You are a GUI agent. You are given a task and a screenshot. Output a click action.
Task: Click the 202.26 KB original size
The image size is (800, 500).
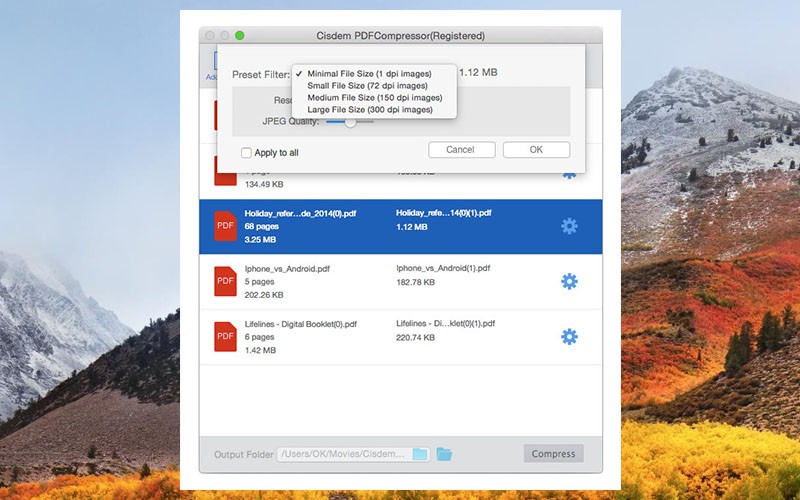(x=264, y=295)
